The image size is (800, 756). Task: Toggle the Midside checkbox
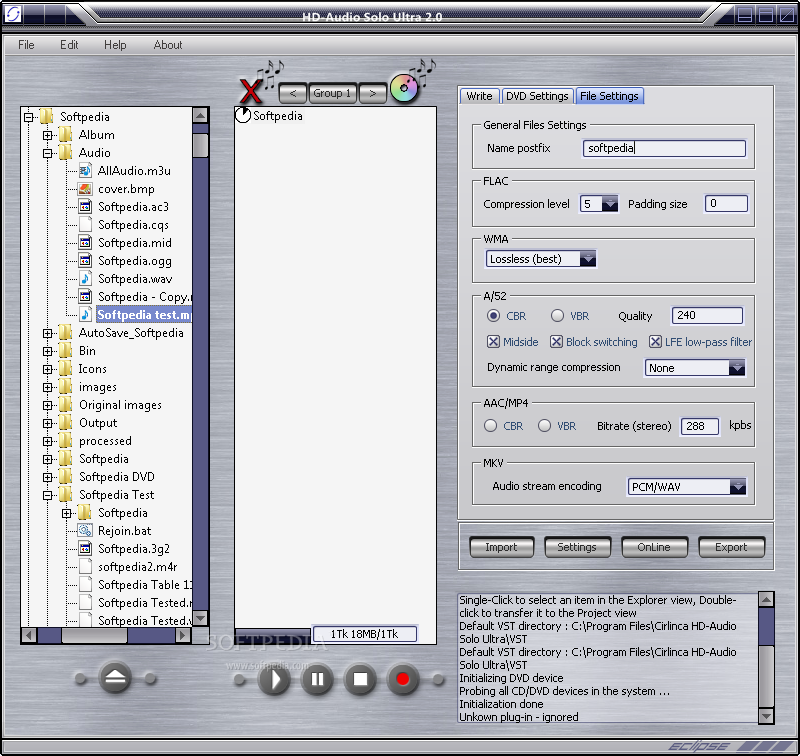point(493,342)
